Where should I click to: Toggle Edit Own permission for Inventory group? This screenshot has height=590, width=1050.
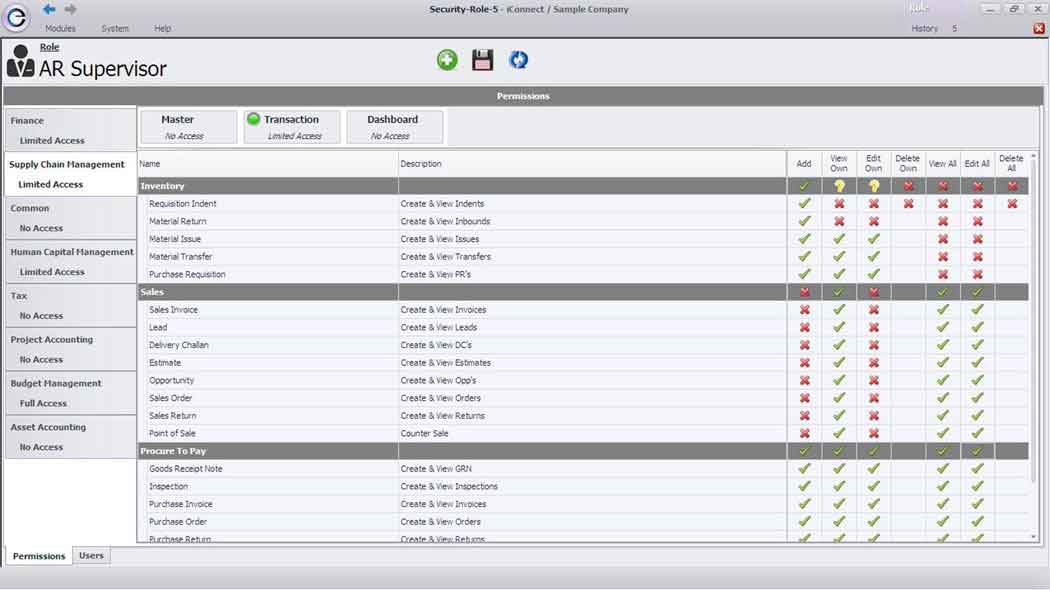(x=873, y=186)
